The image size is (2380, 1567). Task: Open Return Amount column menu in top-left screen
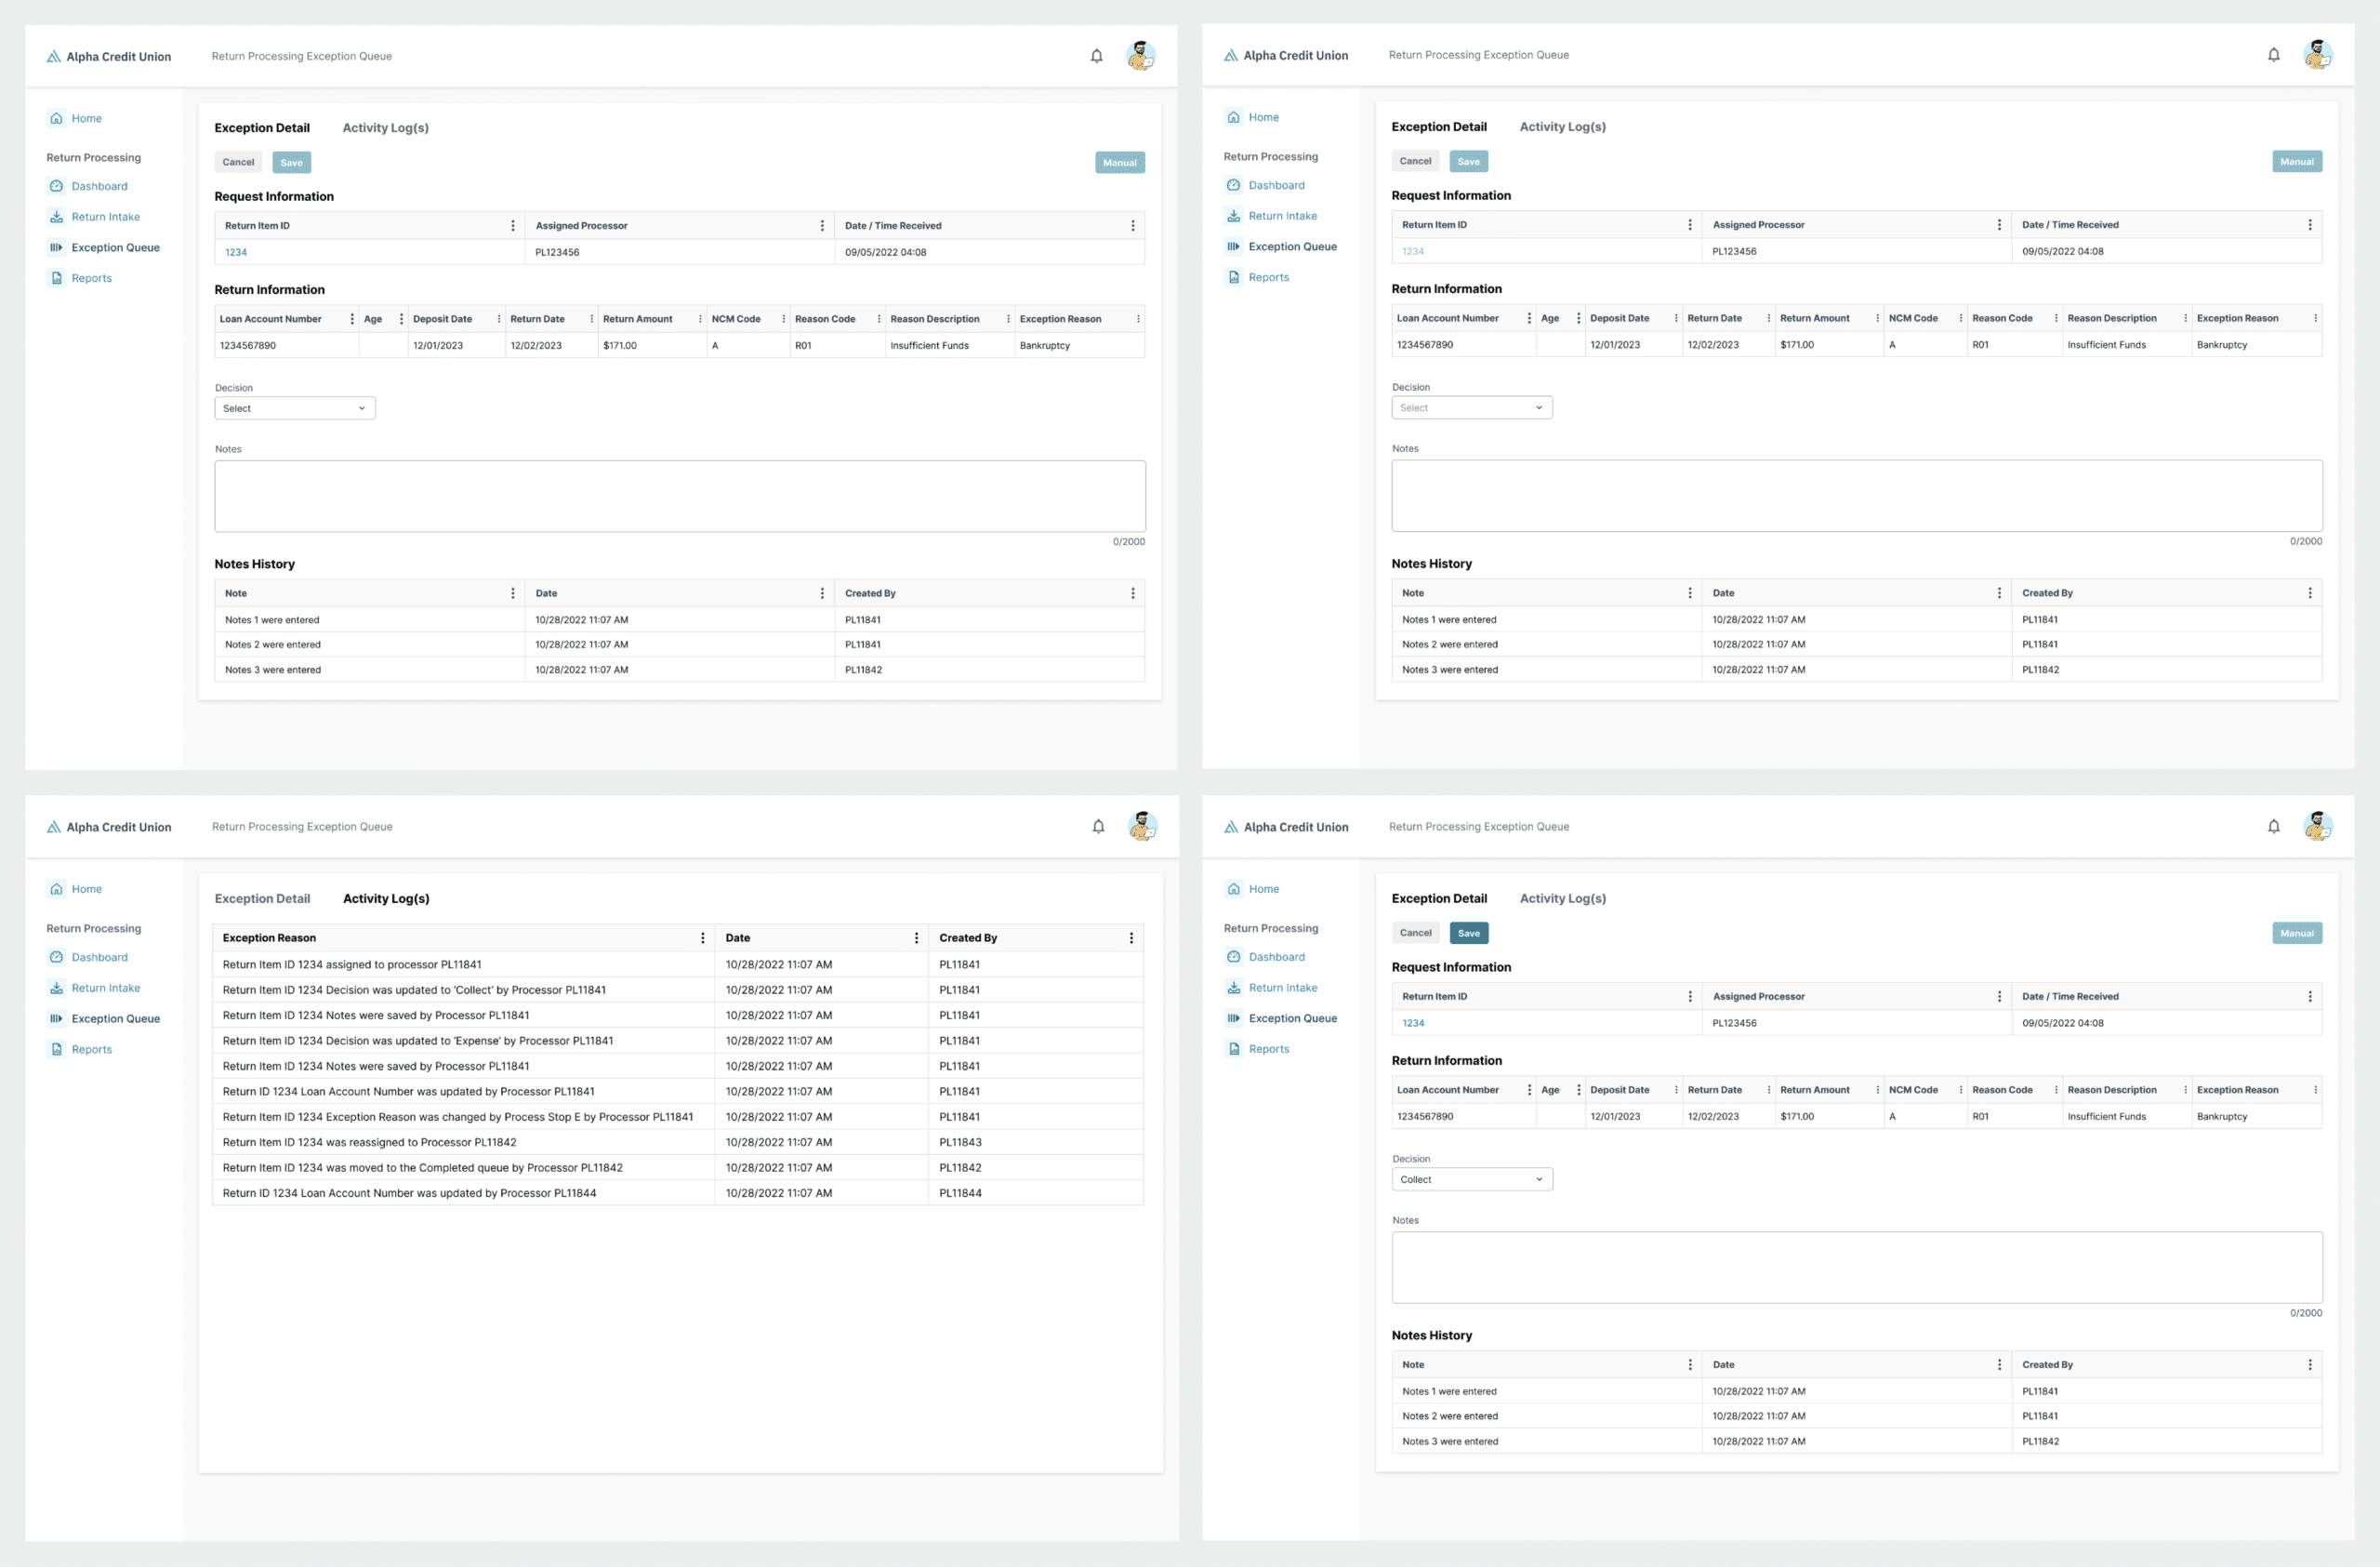tap(700, 319)
